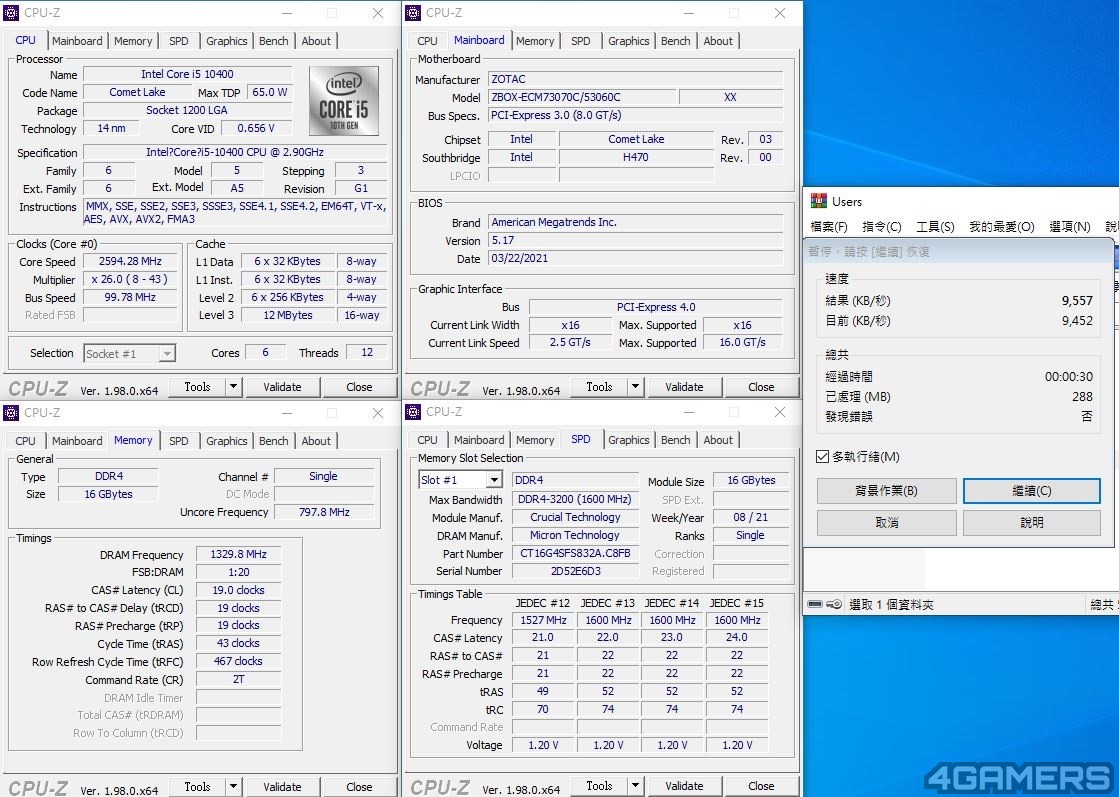Open the Tools dropdown arrow in the memory timings window
This screenshot has width=1119, height=797.
pos(233,787)
